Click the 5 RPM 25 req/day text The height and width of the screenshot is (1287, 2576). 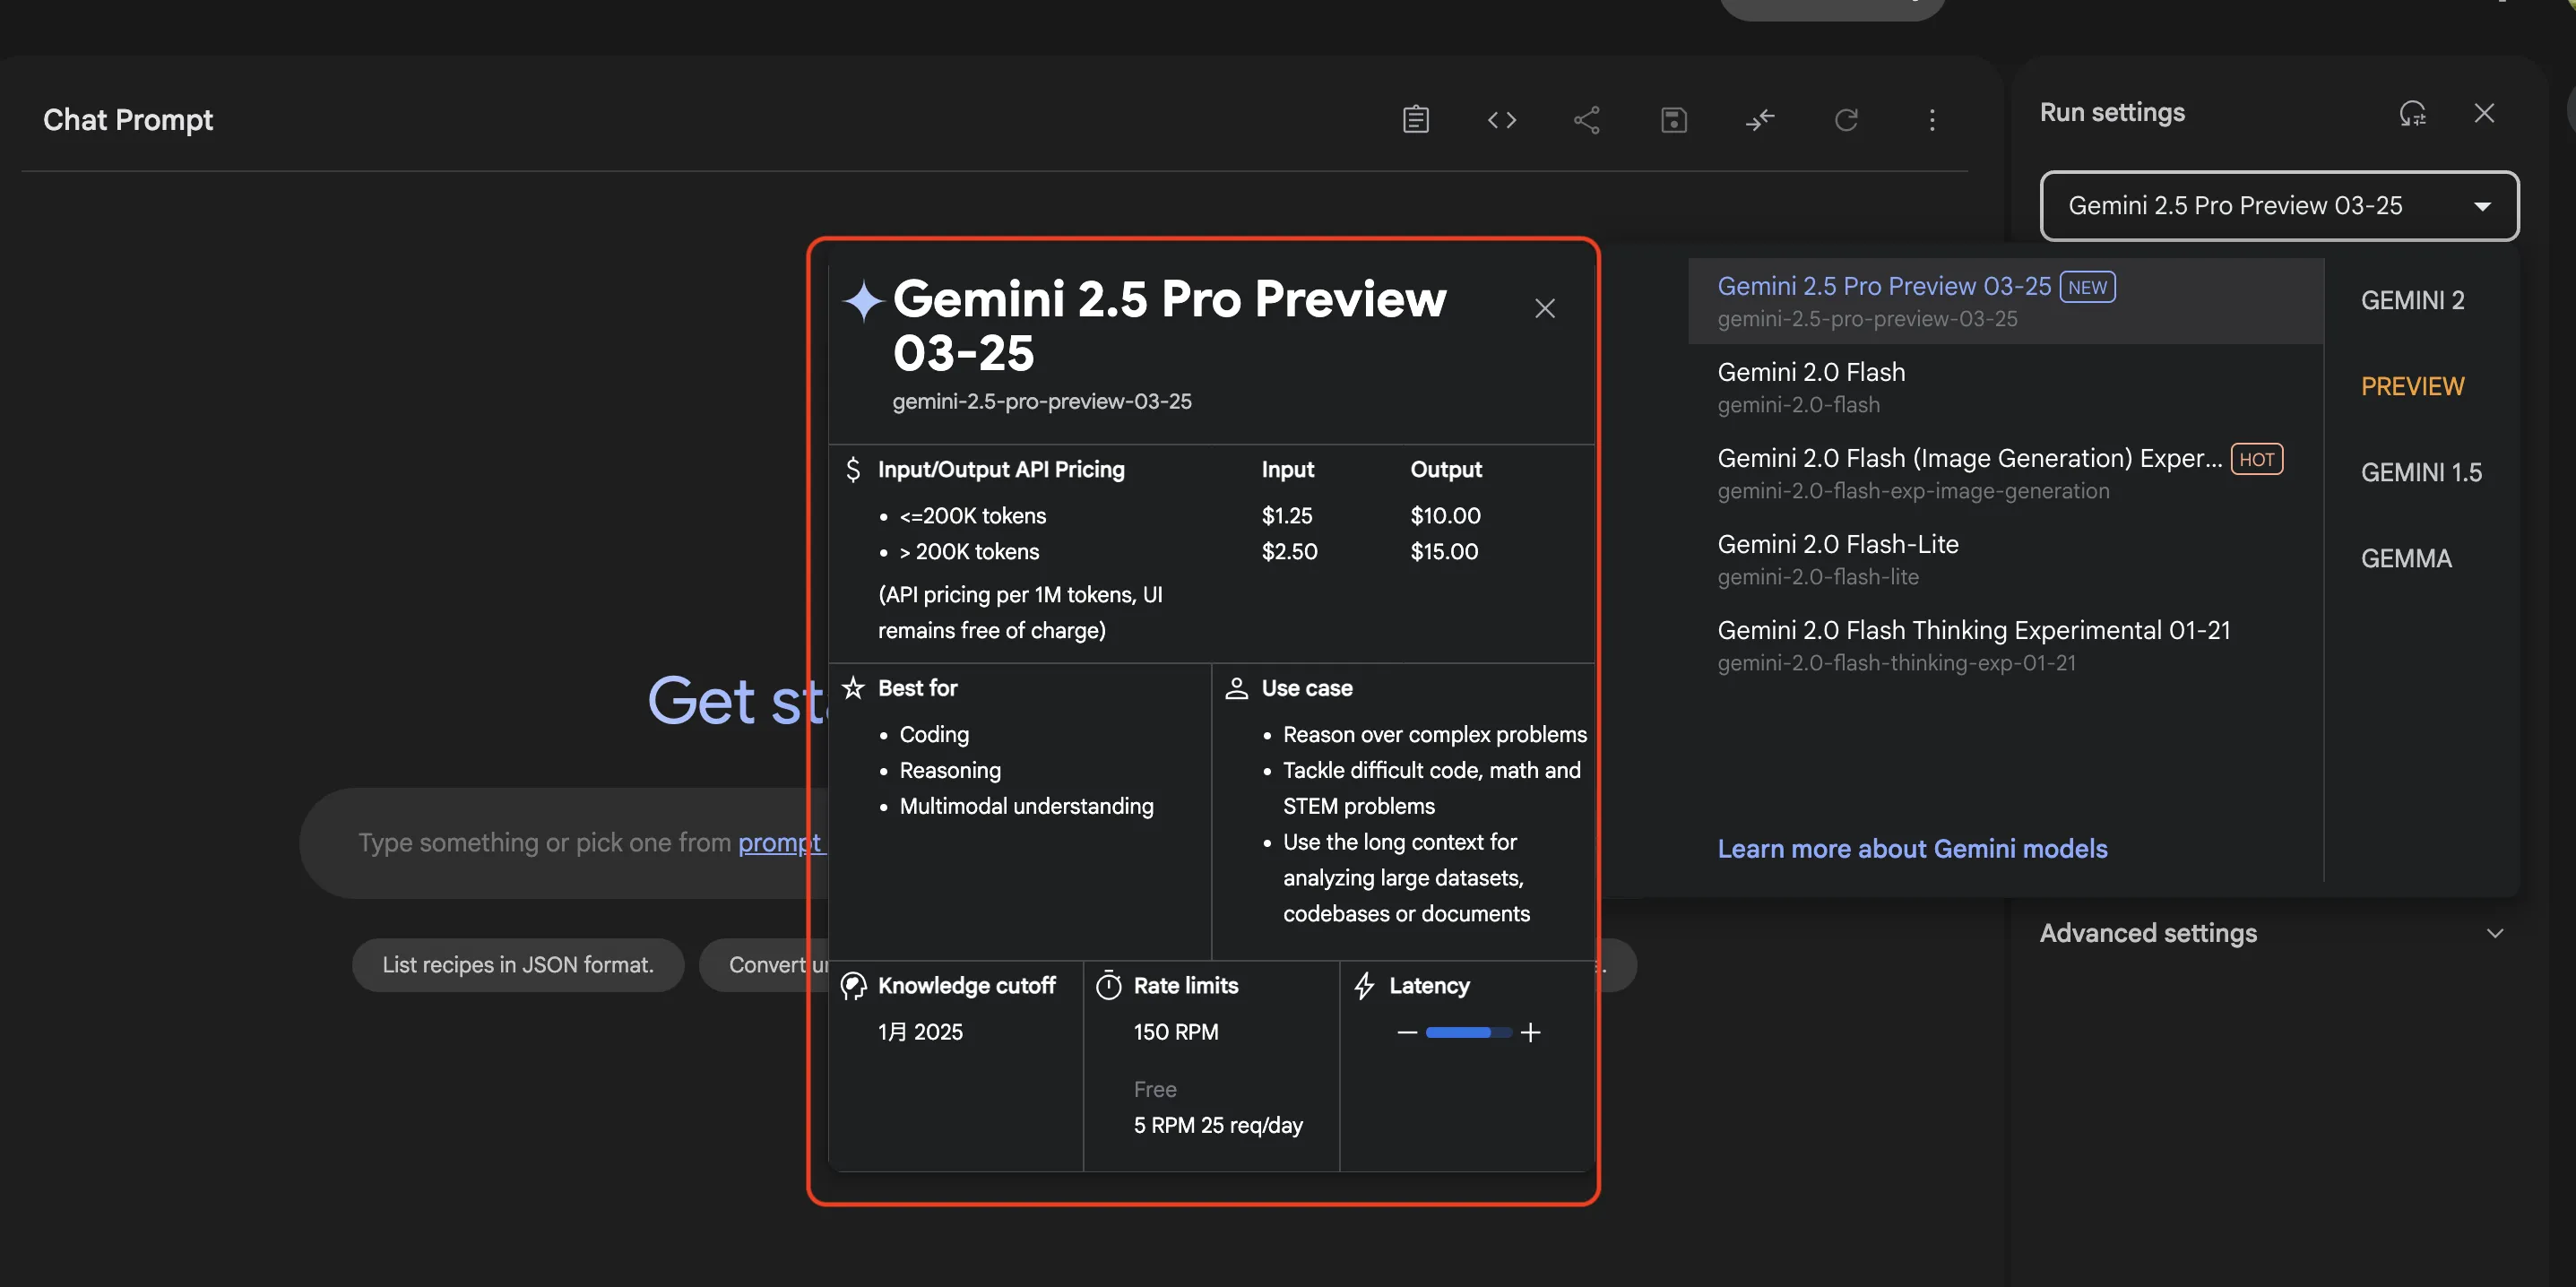[x=1217, y=1125]
